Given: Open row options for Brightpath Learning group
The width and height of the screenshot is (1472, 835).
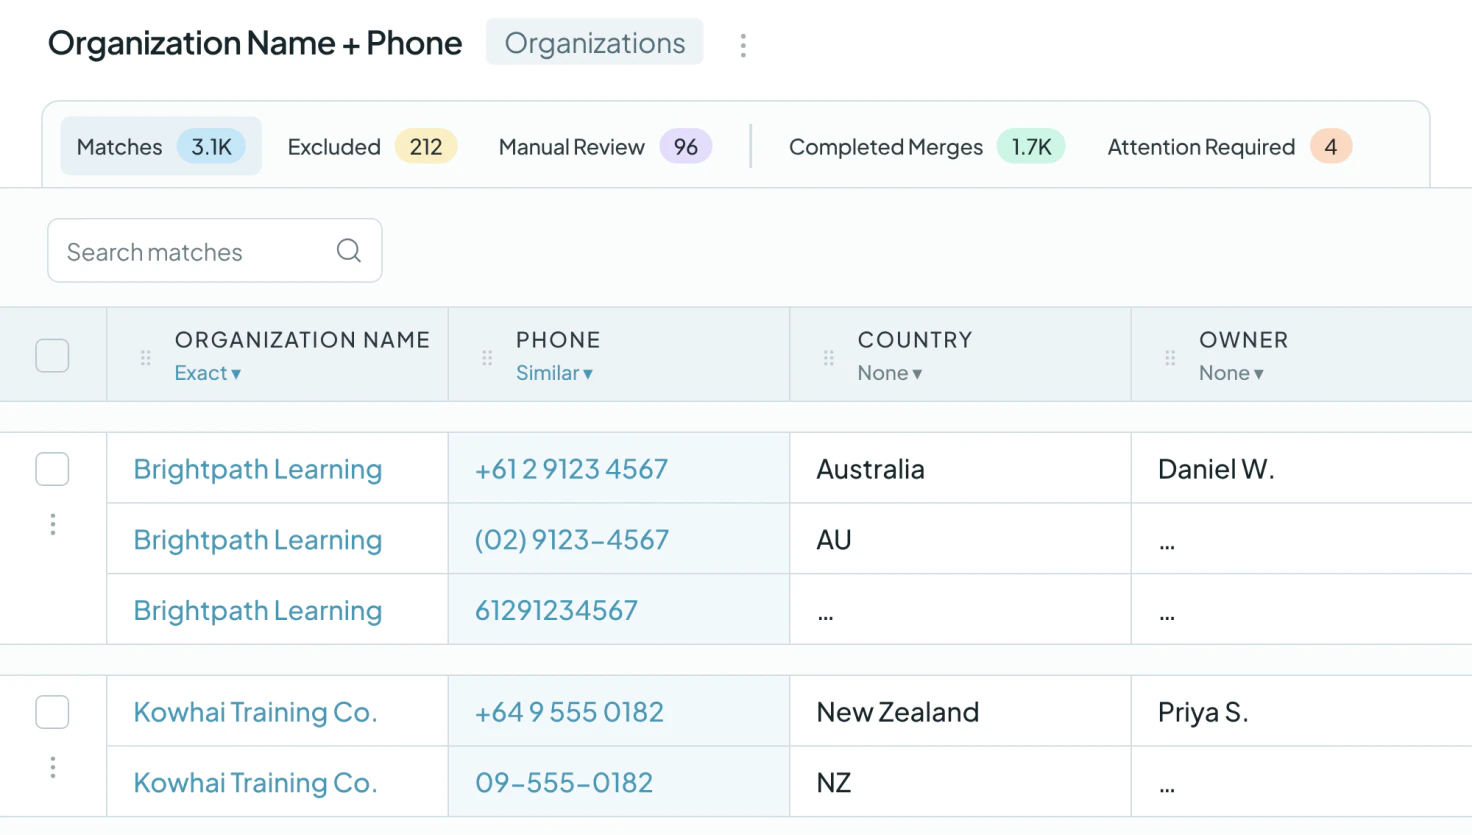Looking at the screenshot, I should (x=53, y=524).
